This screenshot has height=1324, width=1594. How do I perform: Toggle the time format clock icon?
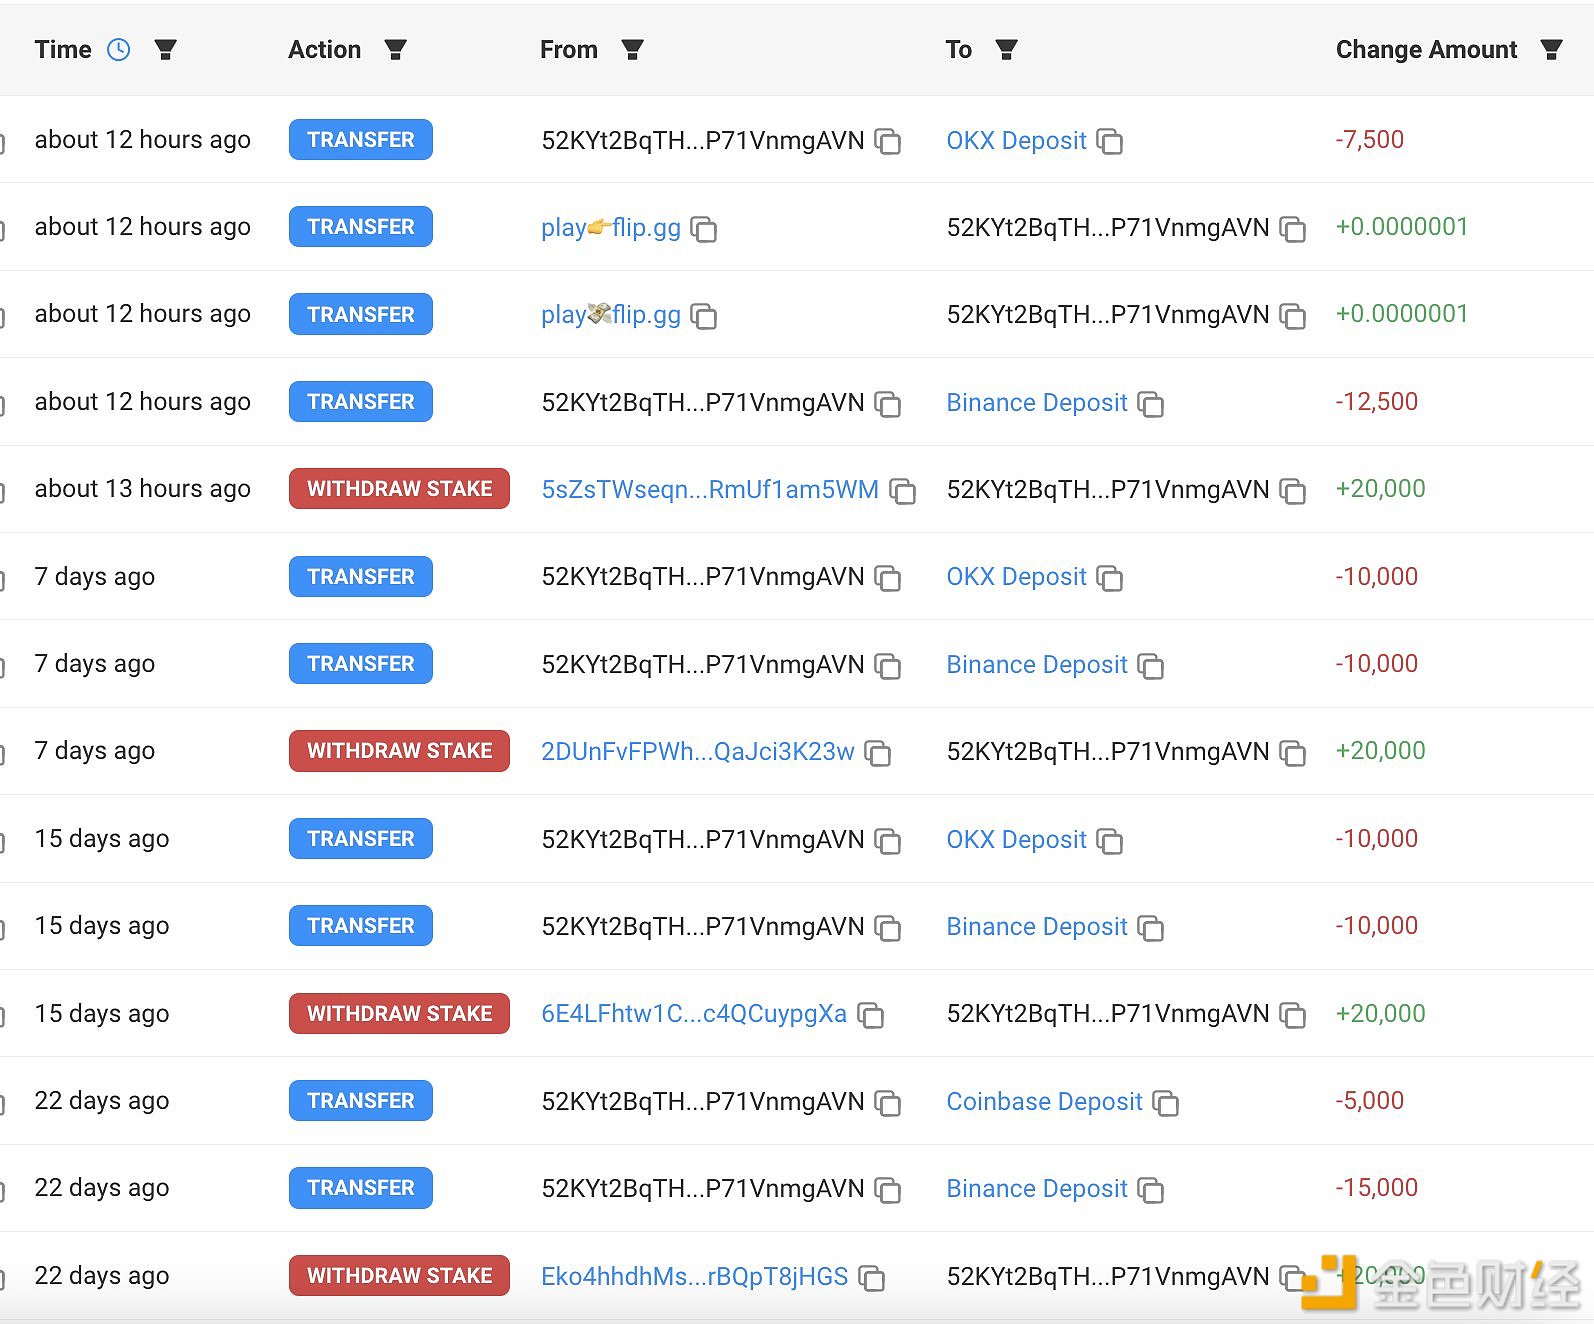[118, 50]
